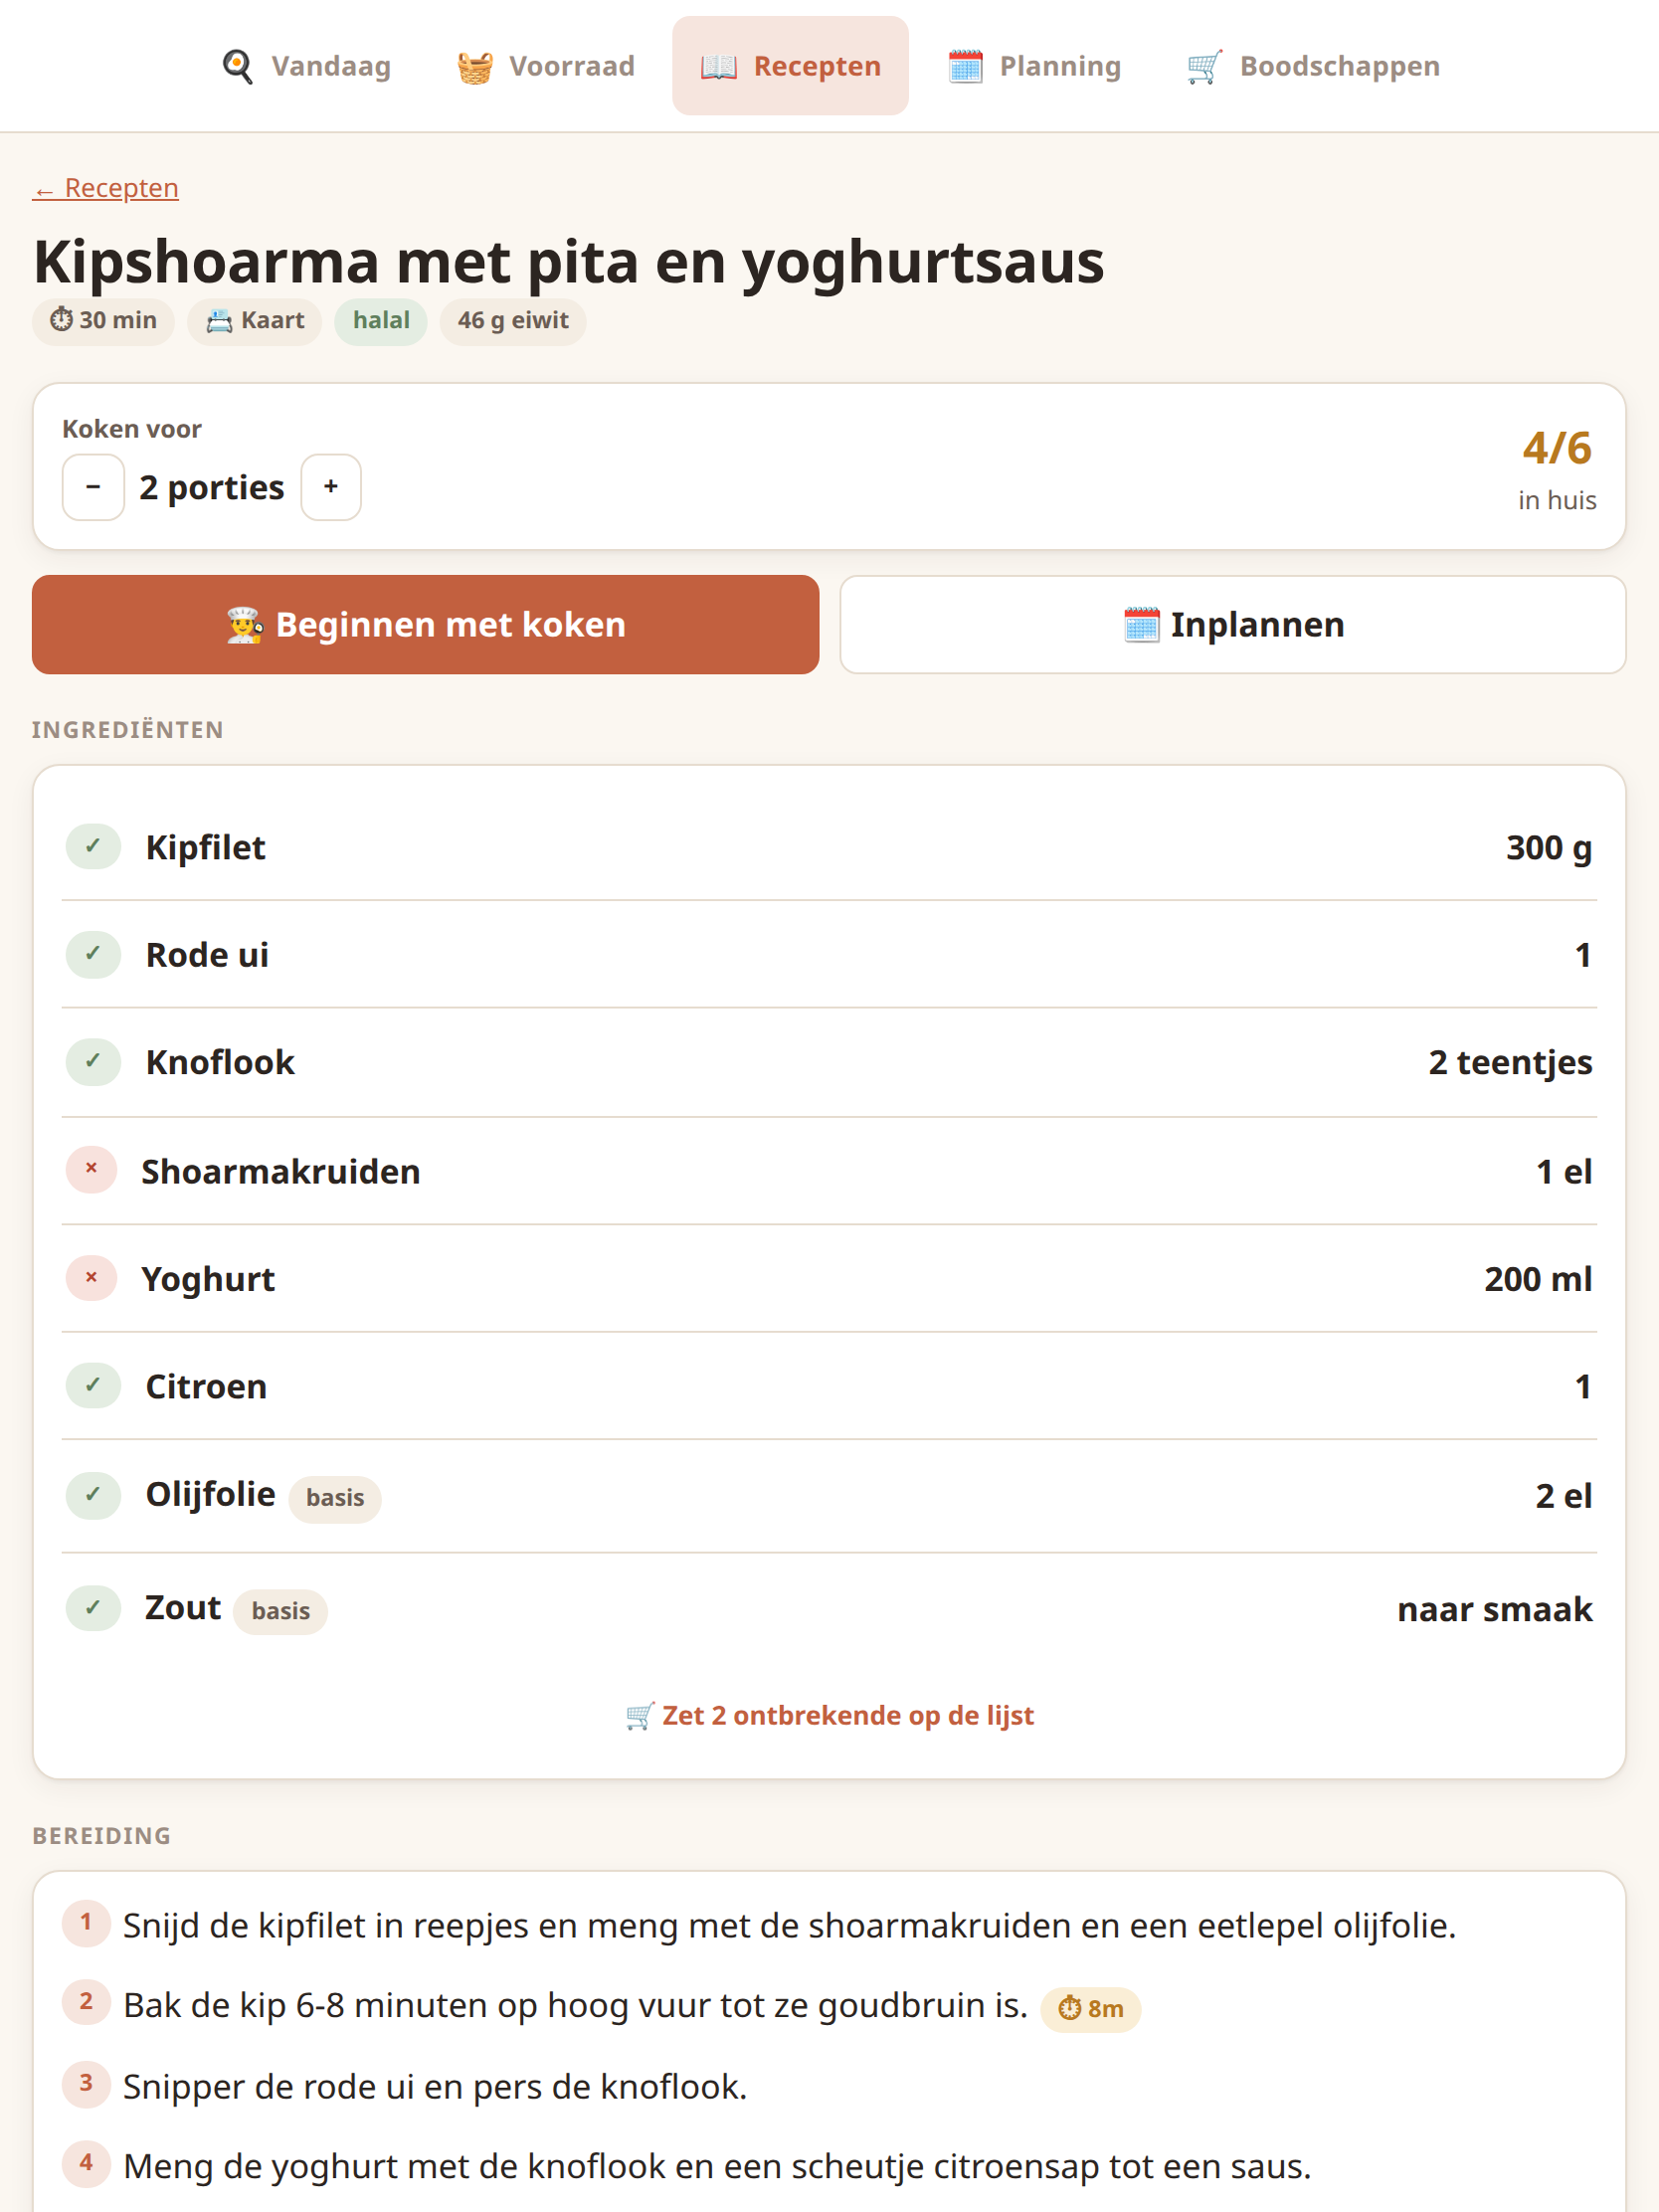The width and height of the screenshot is (1659, 2212).
Task: Click the Kaart badge
Action: pyautogui.click(x=255, y=321)
